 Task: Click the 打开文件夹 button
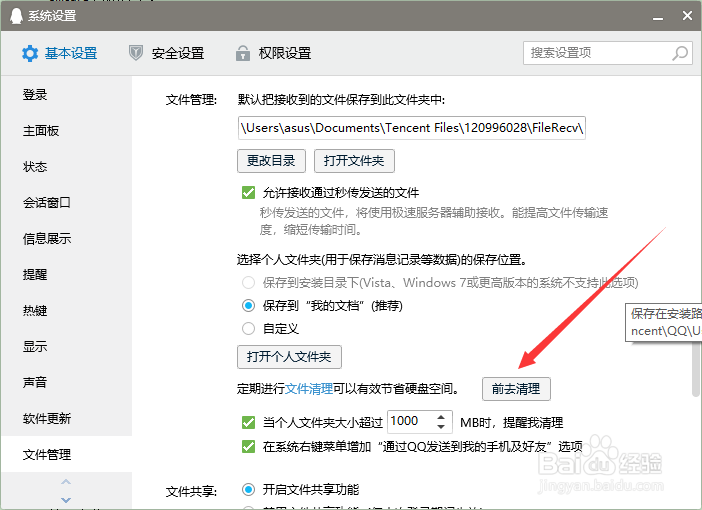pyautogui.click(x=354, y=161)
